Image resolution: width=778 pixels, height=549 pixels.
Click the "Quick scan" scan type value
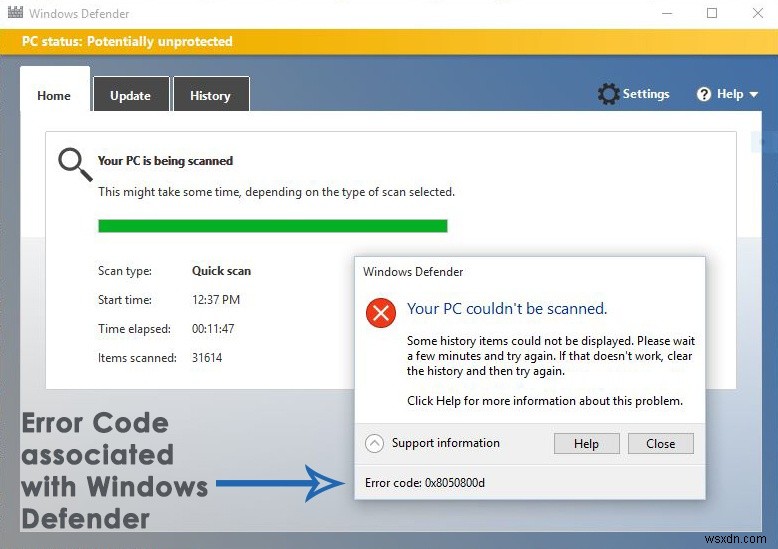[x=221, y=271]
